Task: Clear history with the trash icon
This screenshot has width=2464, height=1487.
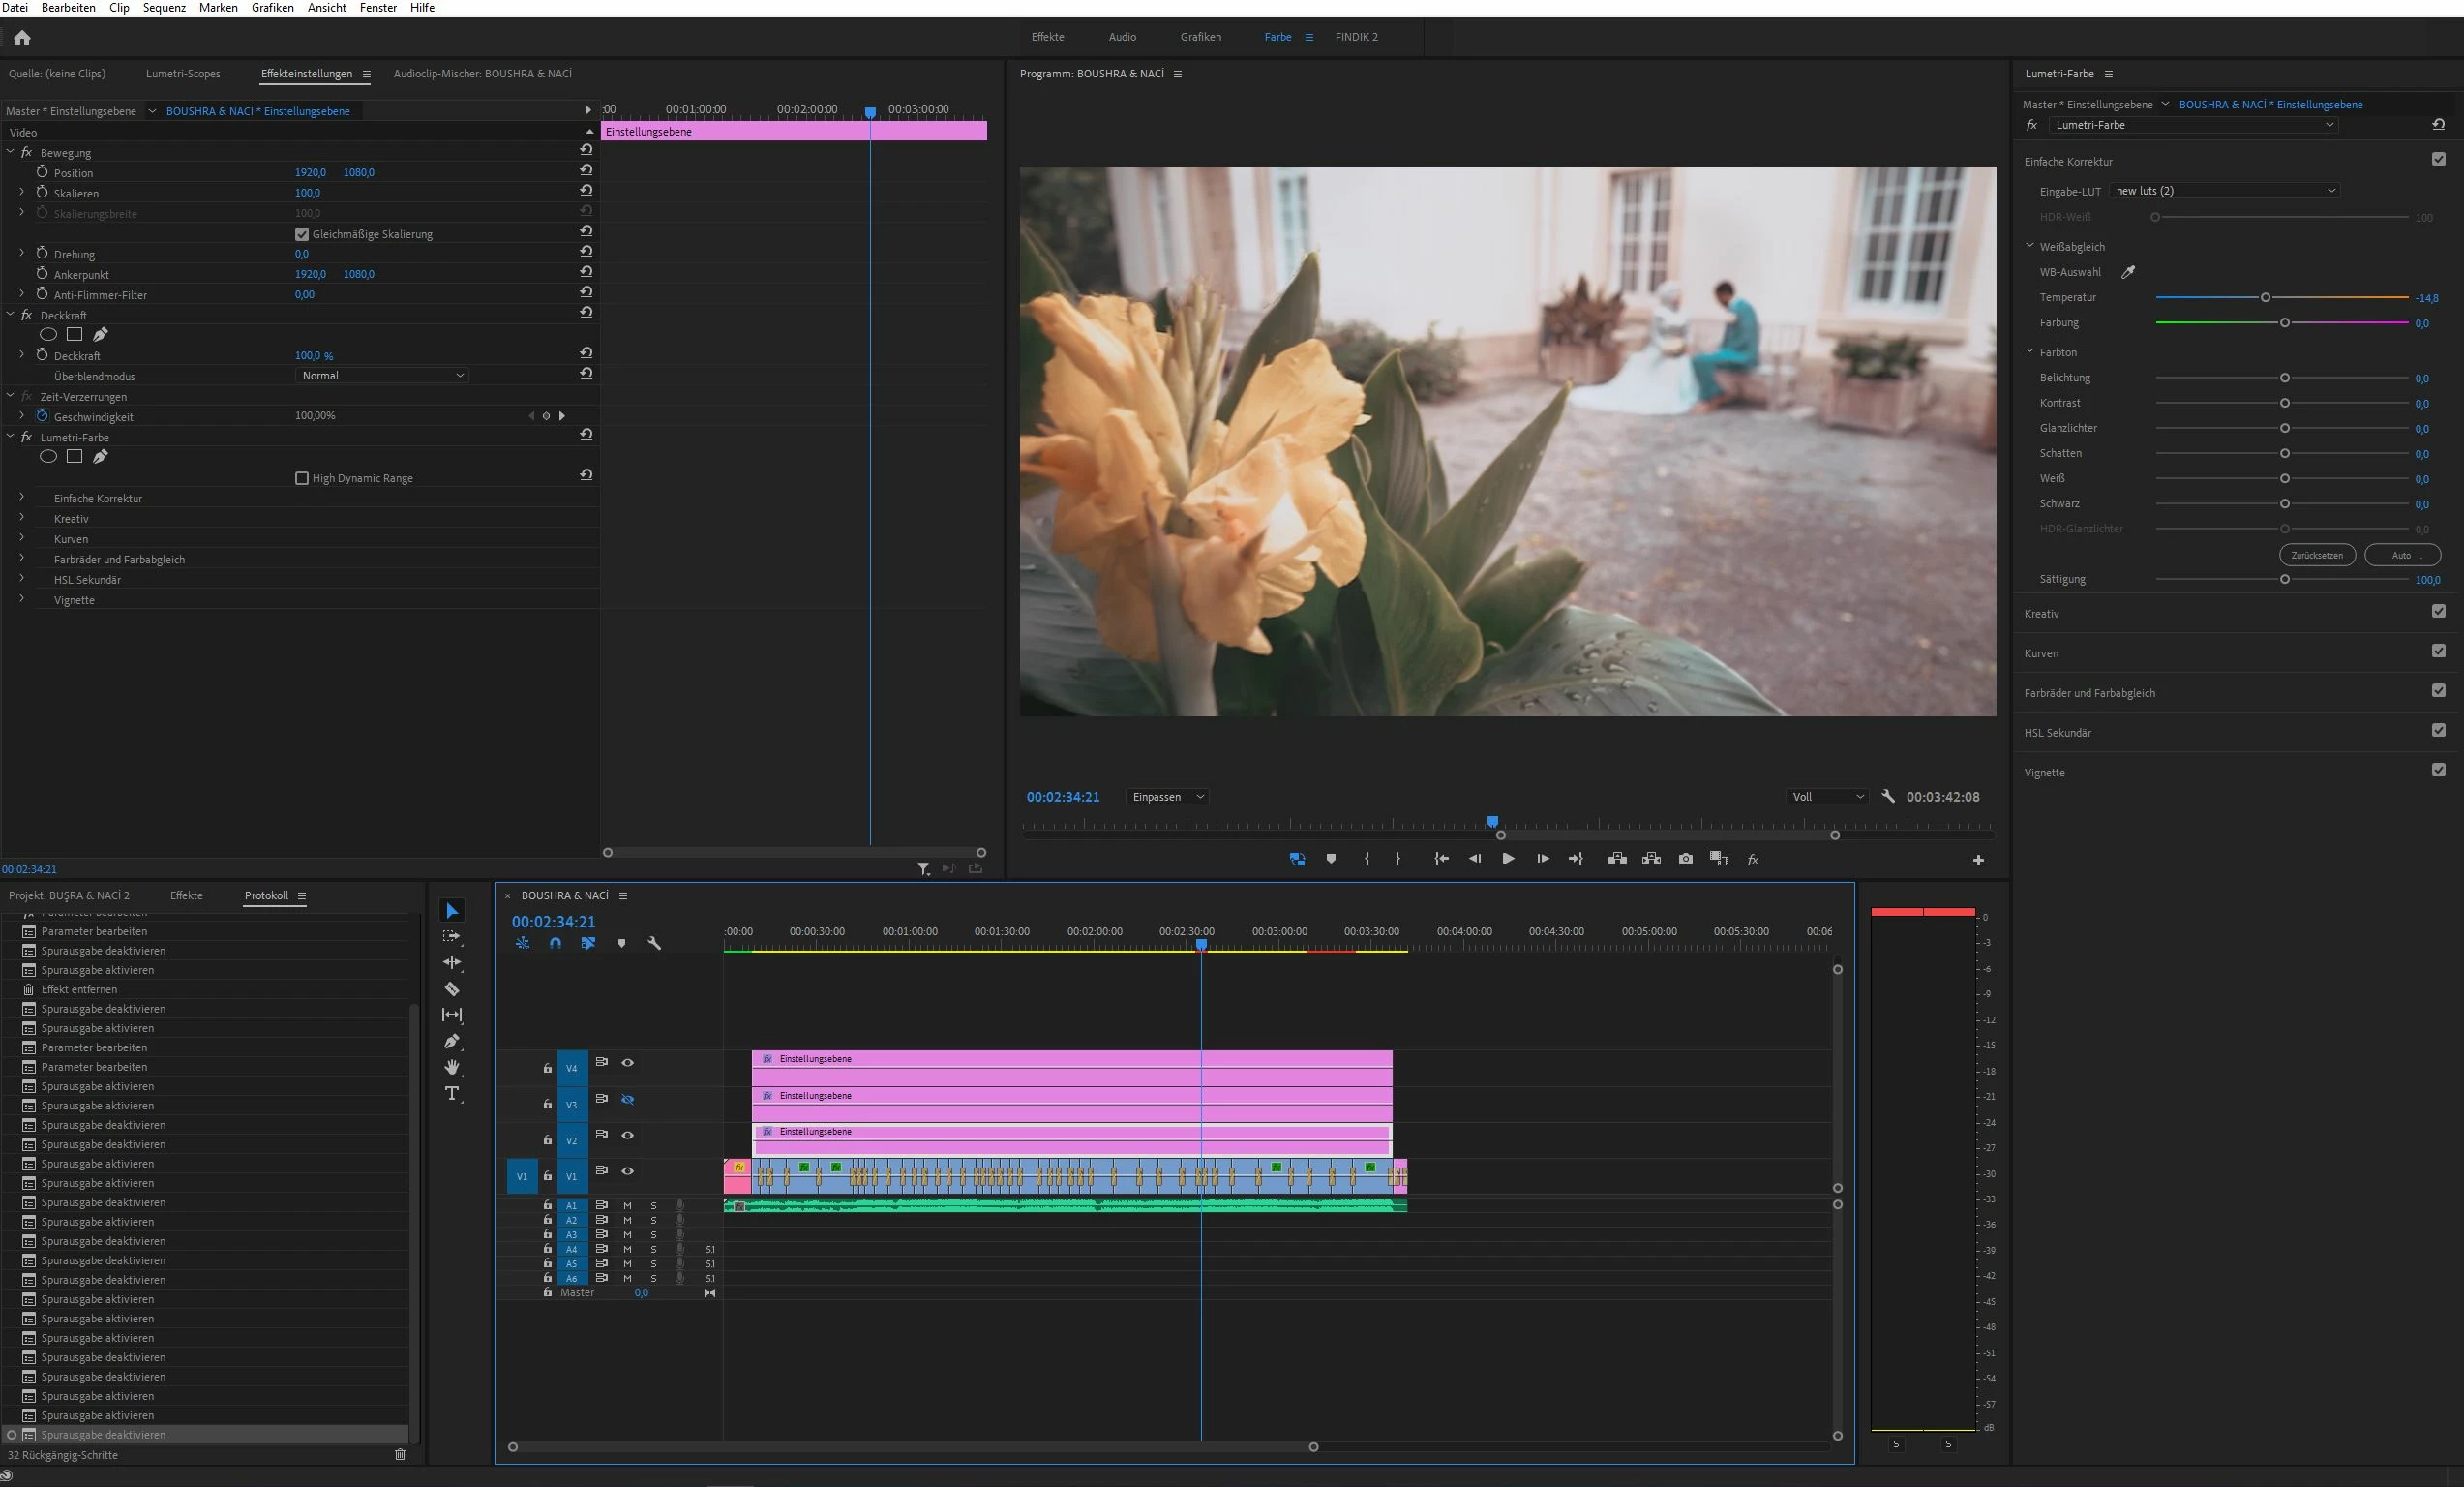Action: pos(400,1455)
